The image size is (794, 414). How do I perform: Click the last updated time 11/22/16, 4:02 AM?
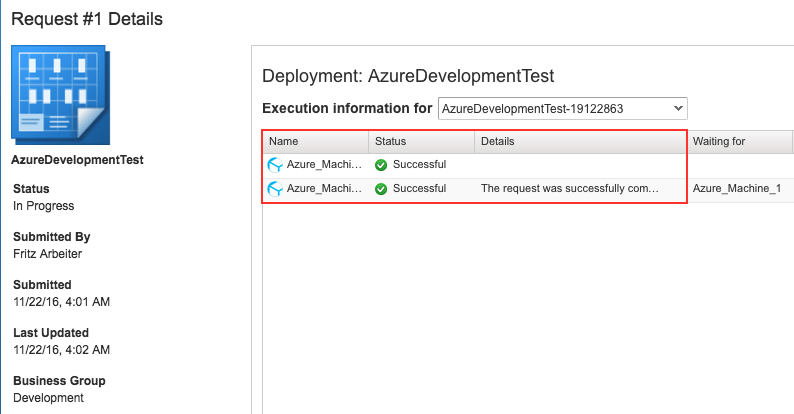coord(61,350)
